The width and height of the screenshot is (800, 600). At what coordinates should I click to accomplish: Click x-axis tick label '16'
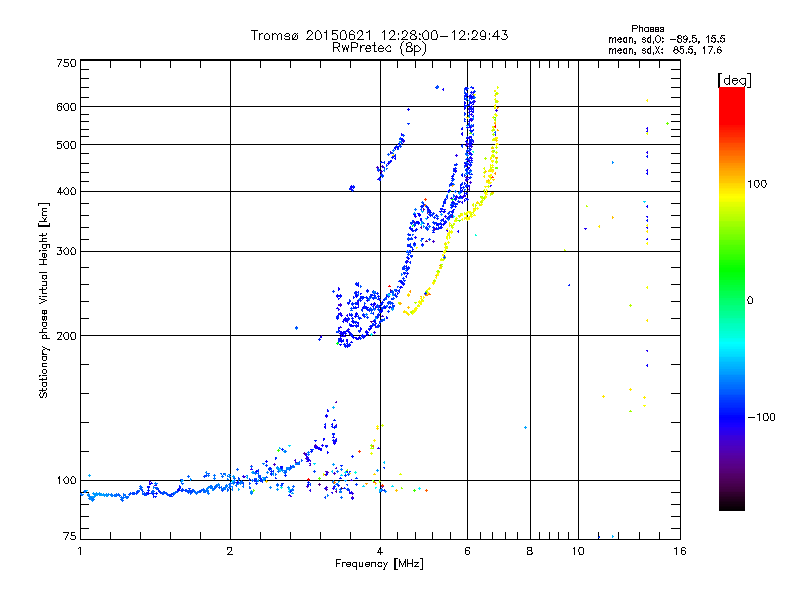(680, 551)
